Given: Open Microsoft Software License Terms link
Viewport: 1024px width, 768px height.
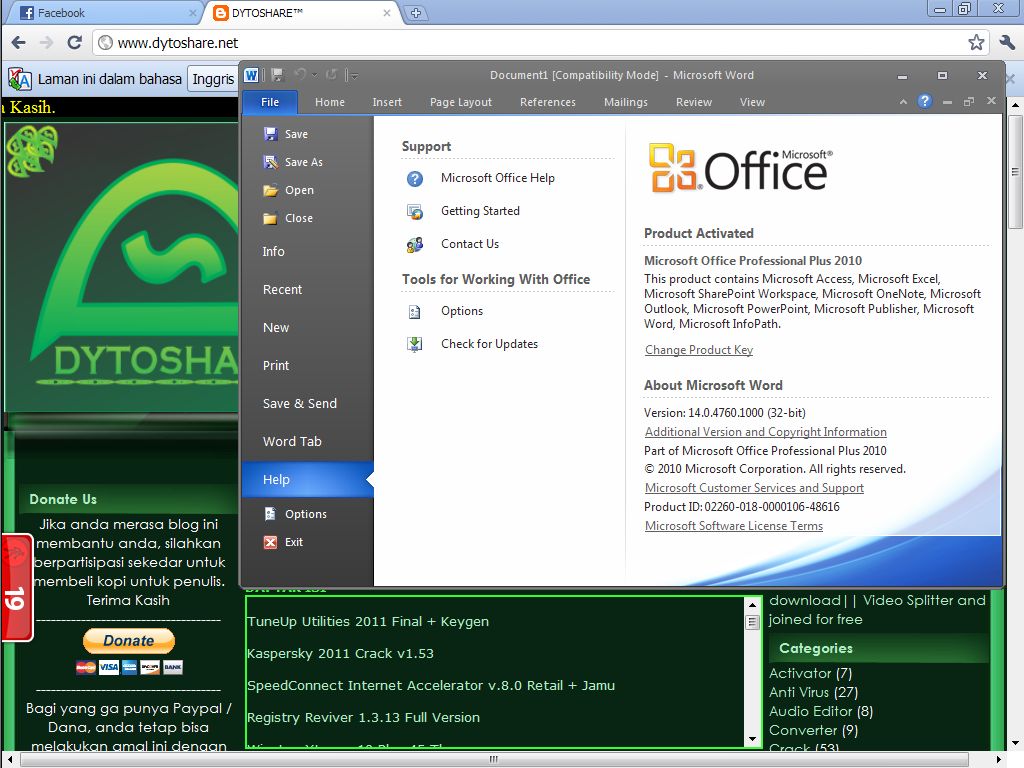Looking at the screenshot, I should [x=733, y=526].
